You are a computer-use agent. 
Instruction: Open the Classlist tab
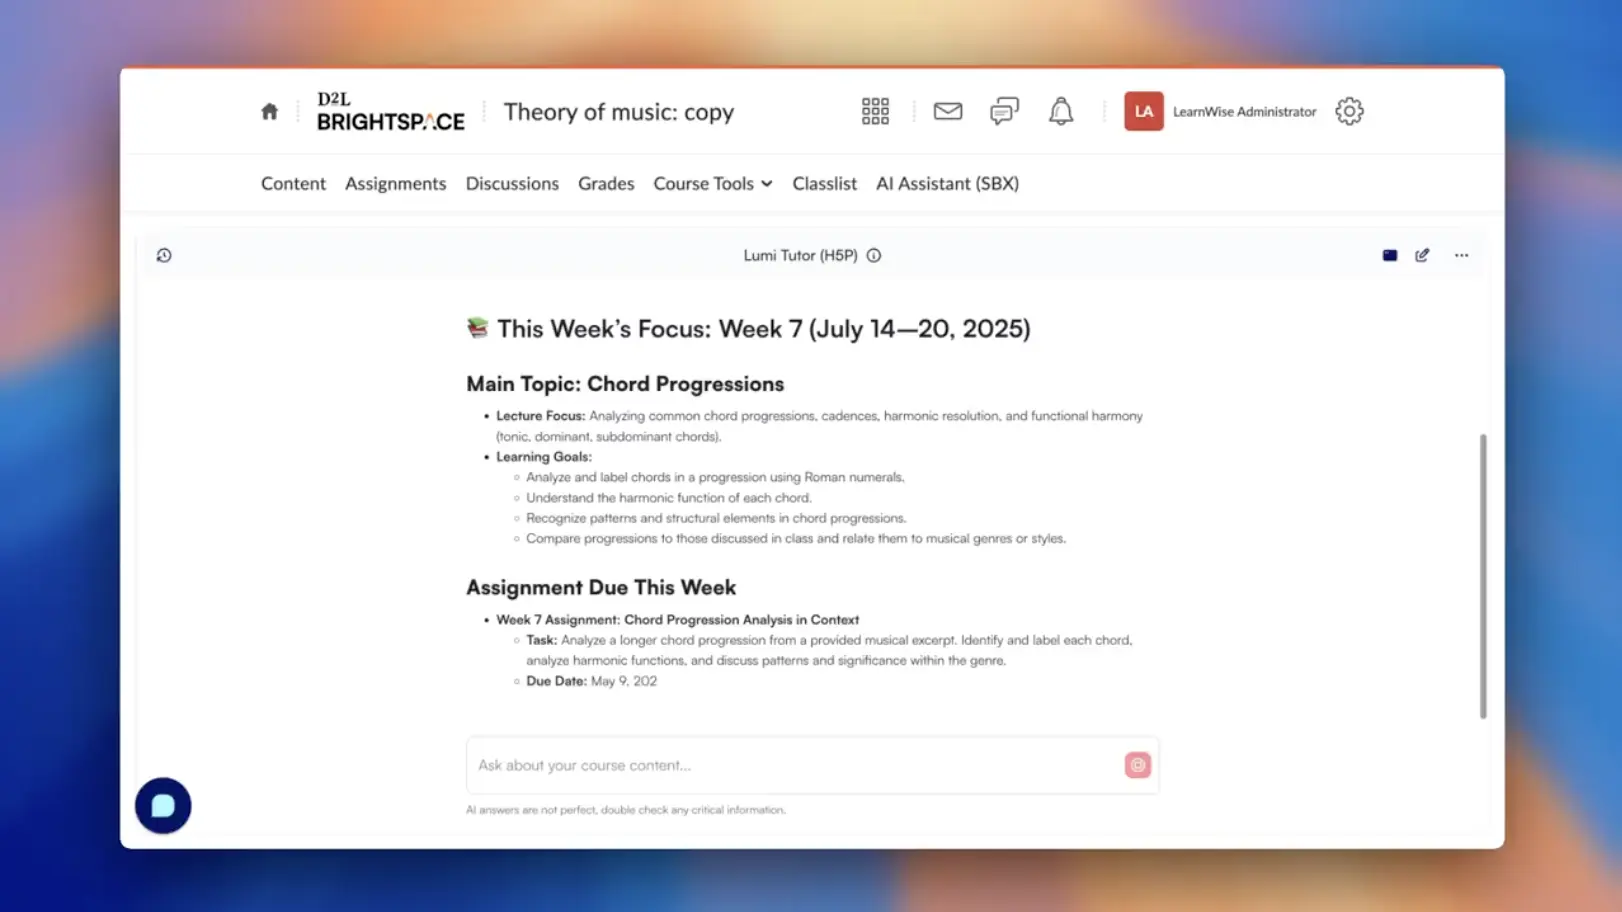click(824, 183)
